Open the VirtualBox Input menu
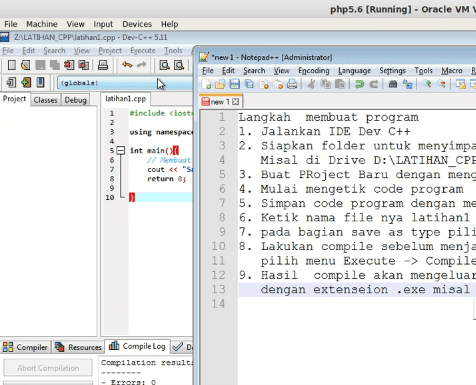Screen dimensions: 476x385 (x=103, y=24)
